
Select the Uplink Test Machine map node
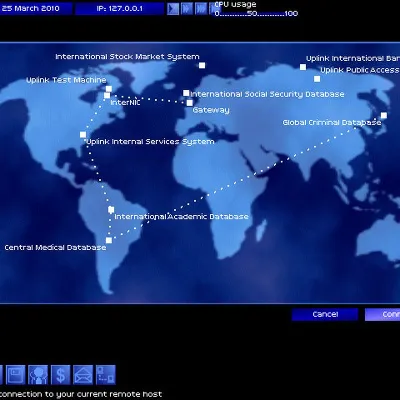109,89
